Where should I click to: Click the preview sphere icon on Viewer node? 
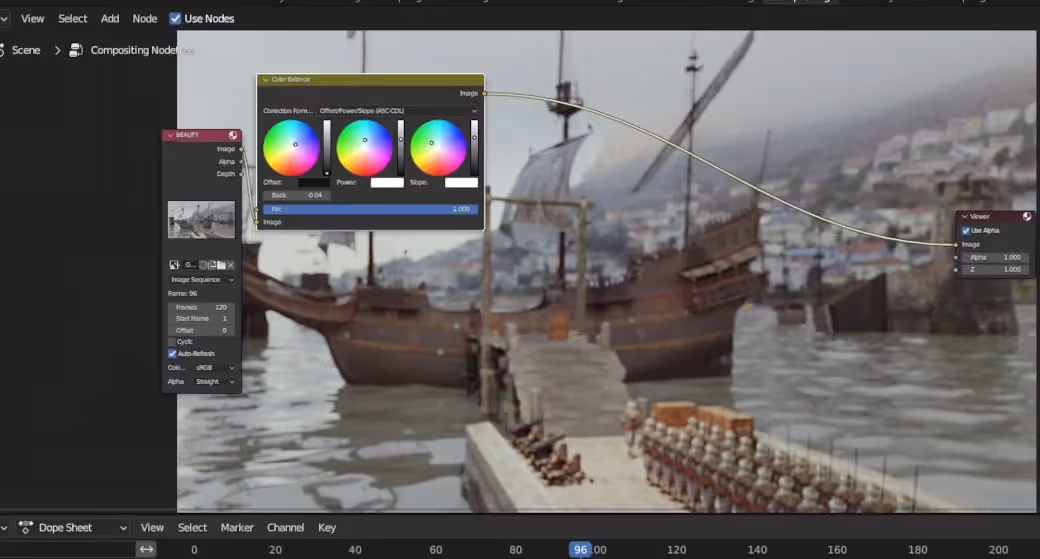coord(1027,216)
